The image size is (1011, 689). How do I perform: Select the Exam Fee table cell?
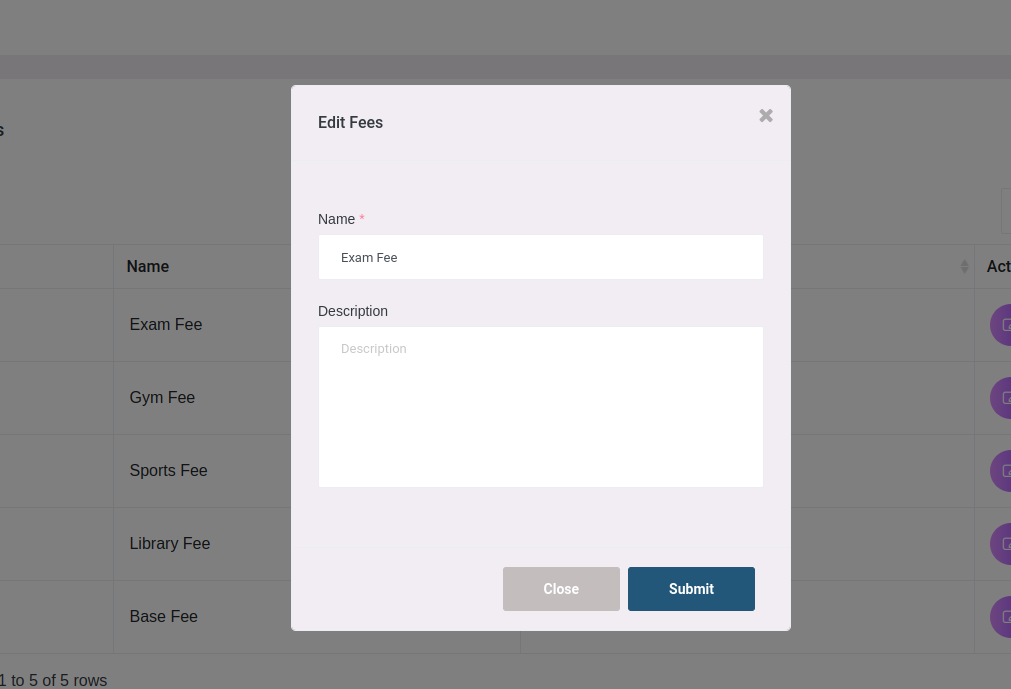(166, 325)
